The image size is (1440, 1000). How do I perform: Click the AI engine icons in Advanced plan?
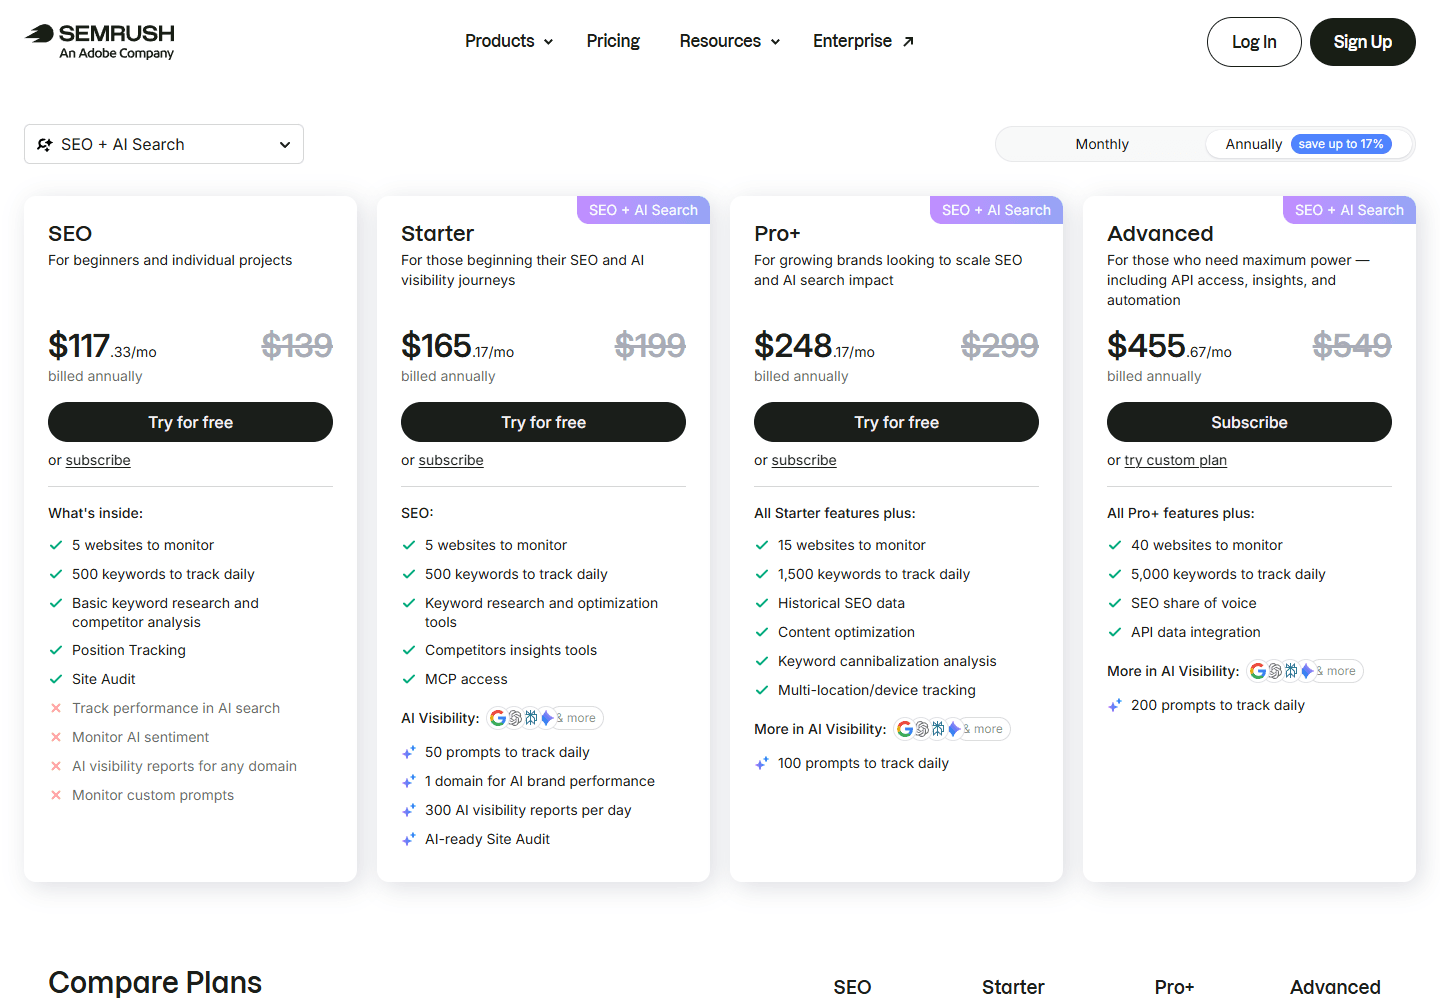[x=1305, y=671]
